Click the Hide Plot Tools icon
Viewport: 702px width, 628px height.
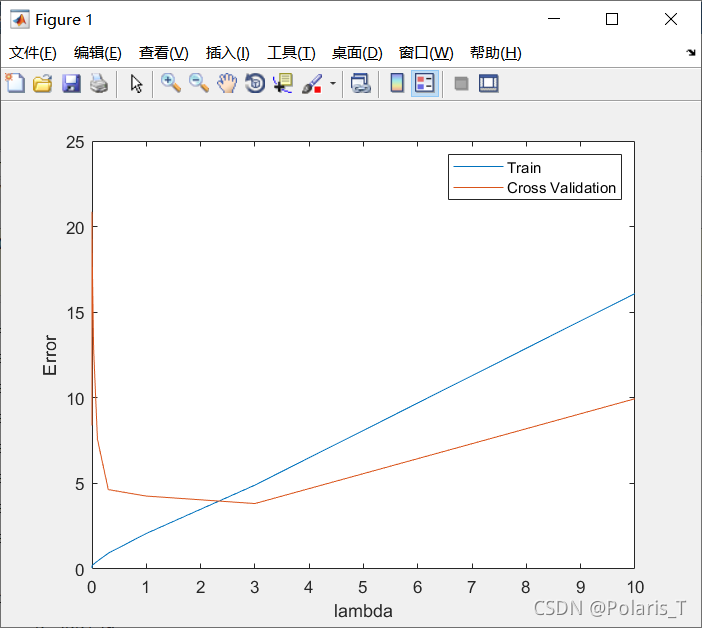(x=461, y=84)
